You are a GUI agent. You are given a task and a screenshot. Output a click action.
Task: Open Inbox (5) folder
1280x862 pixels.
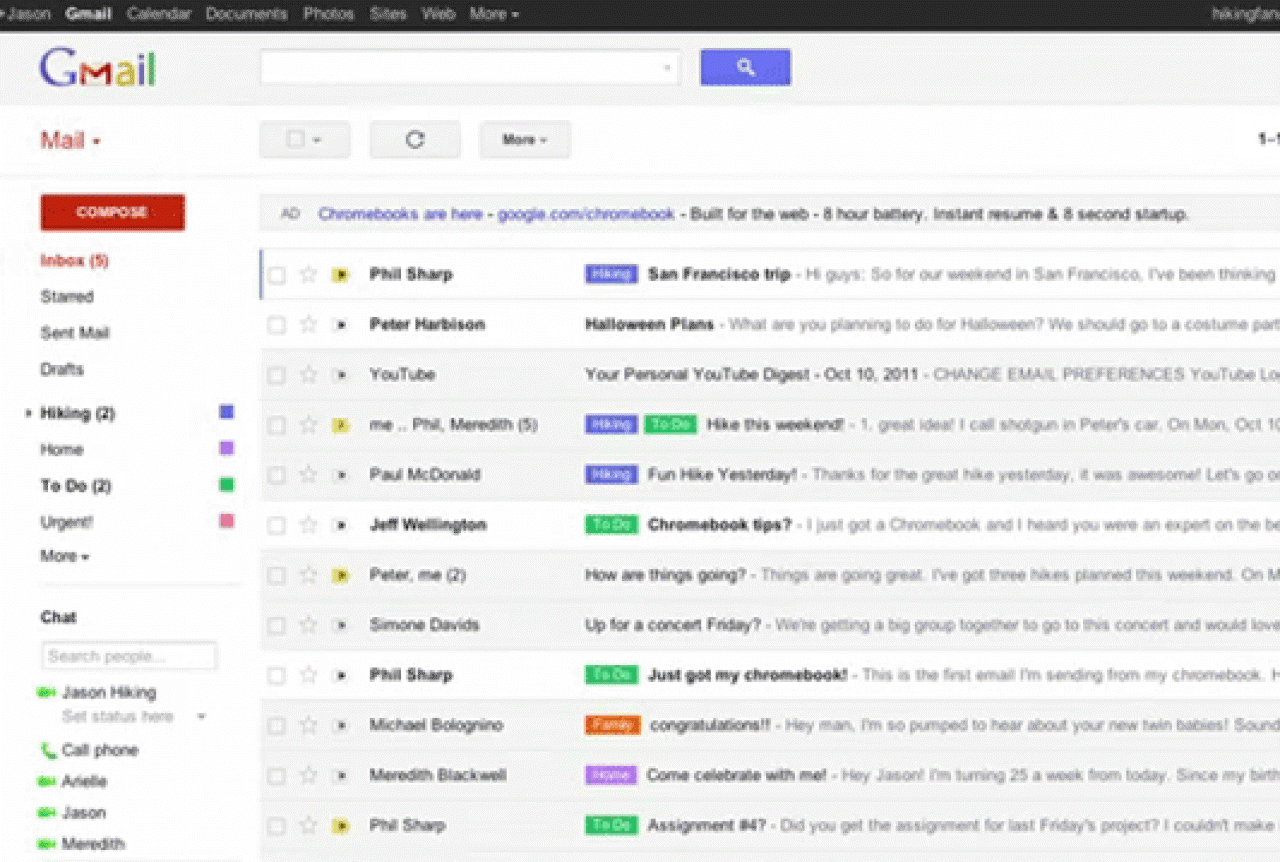pyautogui.click(x=74, y=260)
